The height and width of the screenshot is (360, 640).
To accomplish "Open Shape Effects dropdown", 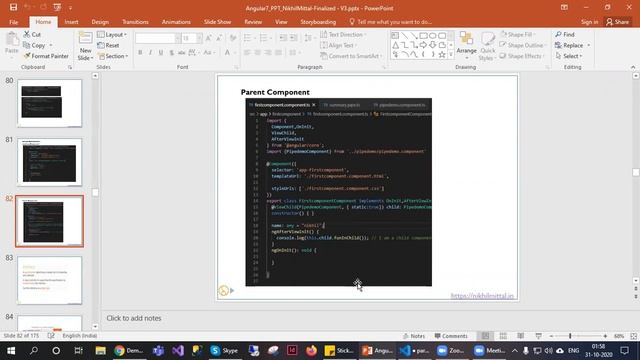I will click(522, 56).
